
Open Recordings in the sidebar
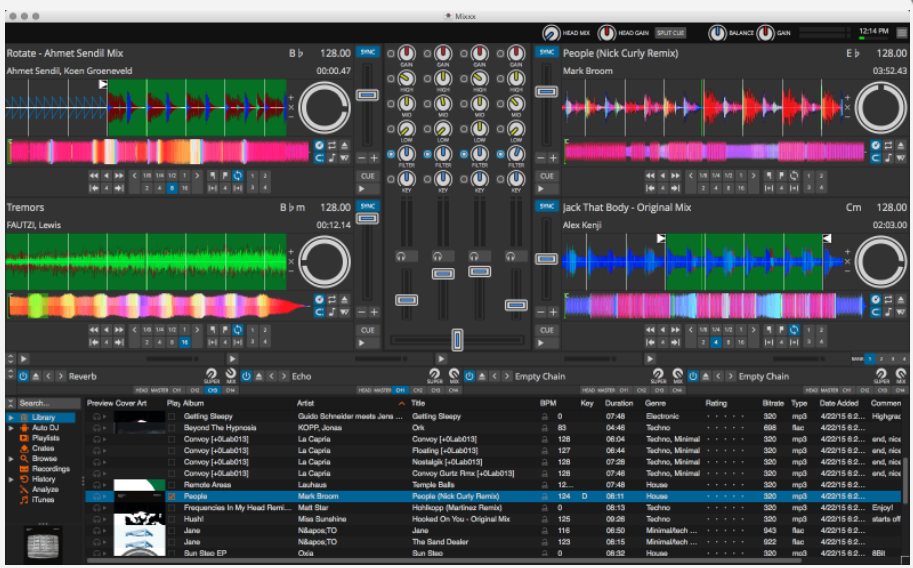(51, 468)
